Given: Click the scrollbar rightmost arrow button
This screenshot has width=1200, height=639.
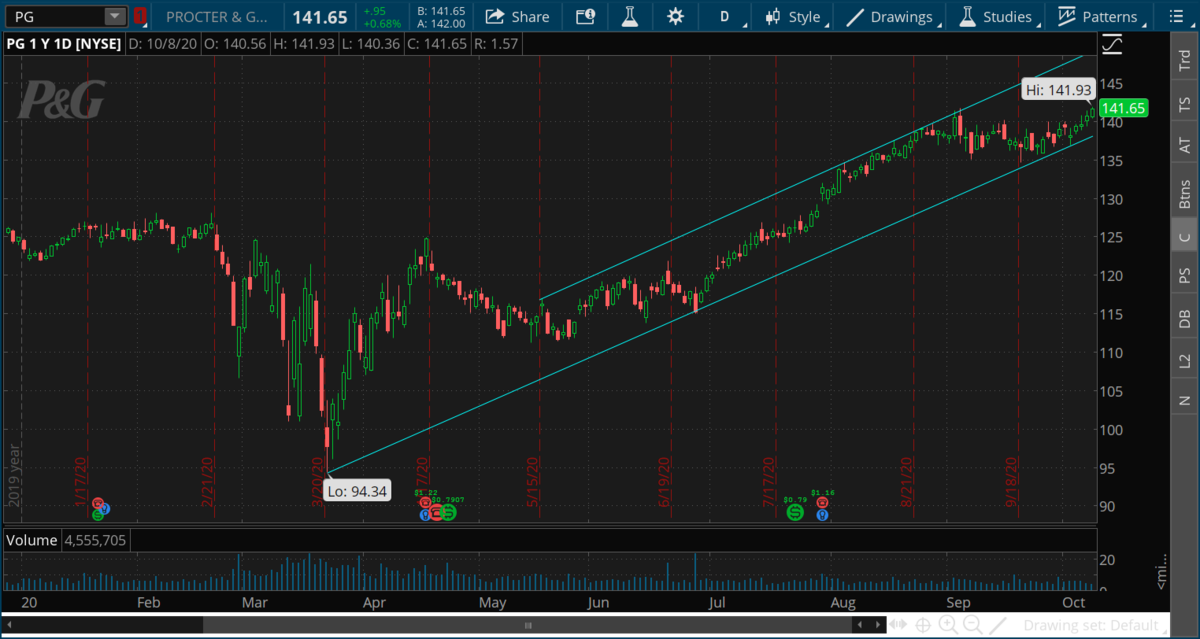Looking at the screenshot, I should 877,625.
